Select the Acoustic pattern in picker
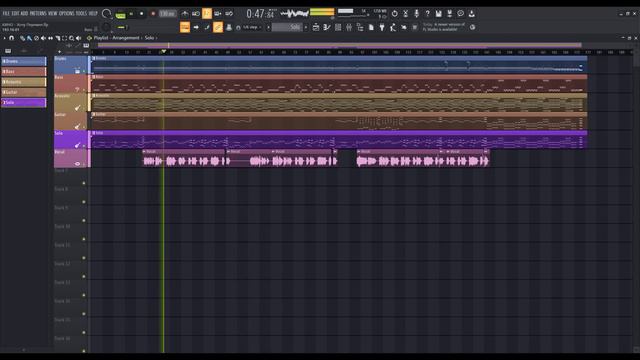 point(24,82)
